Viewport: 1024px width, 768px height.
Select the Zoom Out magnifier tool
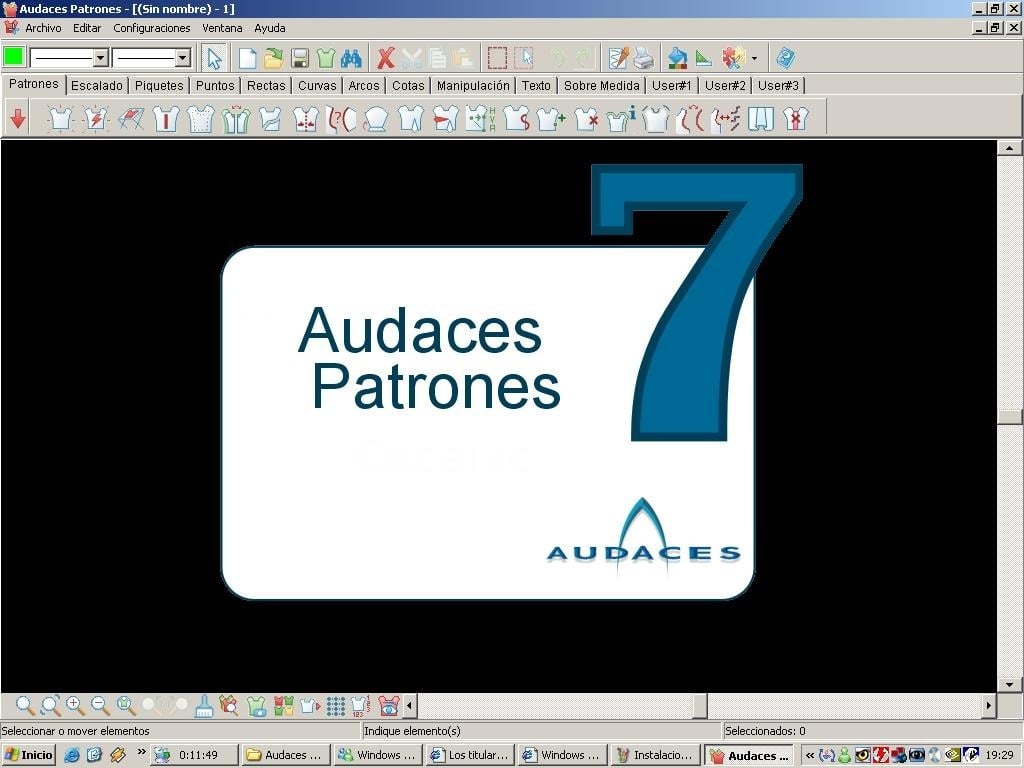pos(98,705)
